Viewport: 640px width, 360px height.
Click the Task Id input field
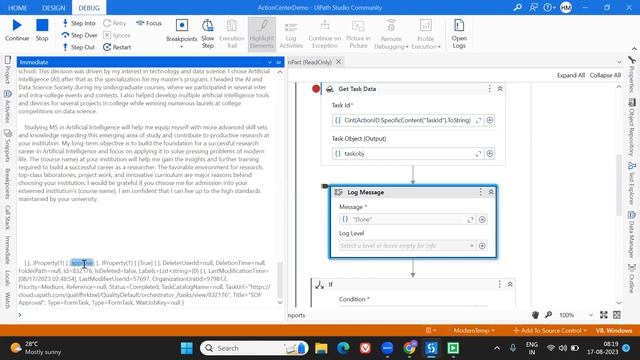click(x=407, y=120)
